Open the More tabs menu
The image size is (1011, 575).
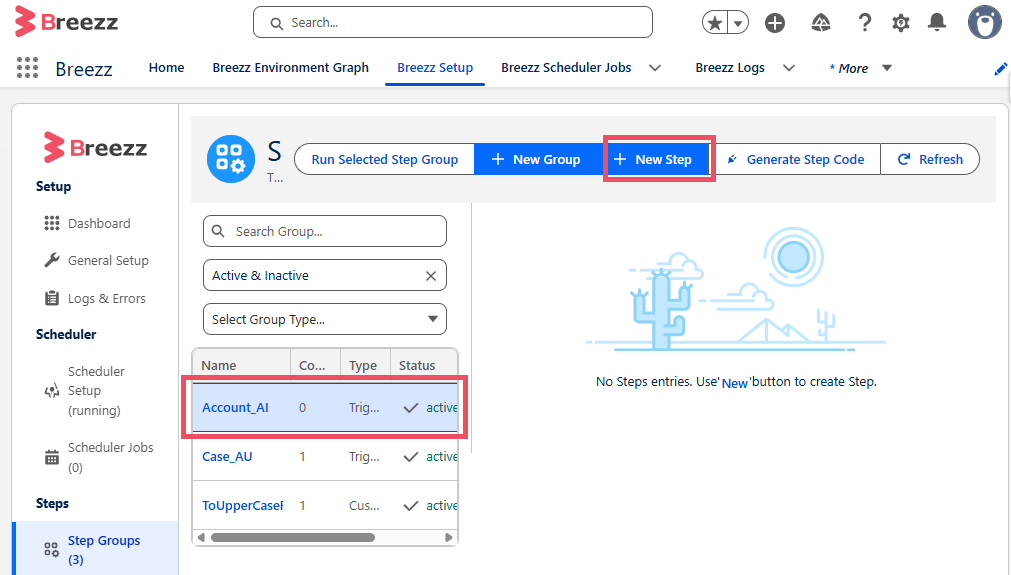tap(860, 68)
